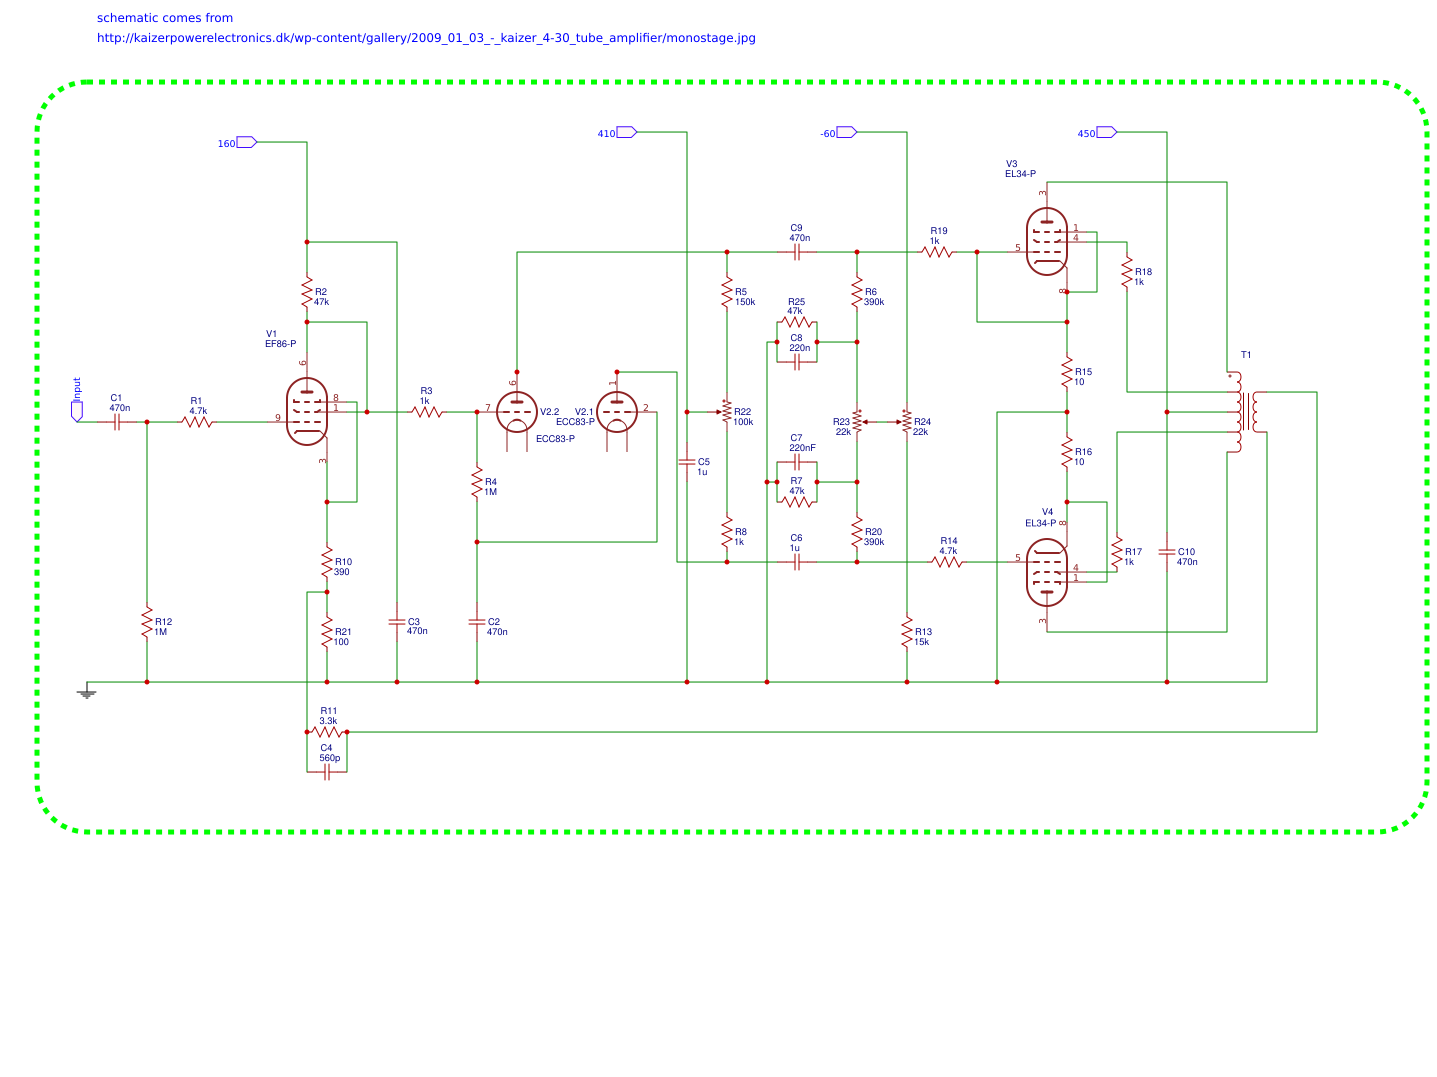Viewport: 1437px width, 1077px height.
Task: Toggle the -60 volt supply flag
Action: click(845, 131)
